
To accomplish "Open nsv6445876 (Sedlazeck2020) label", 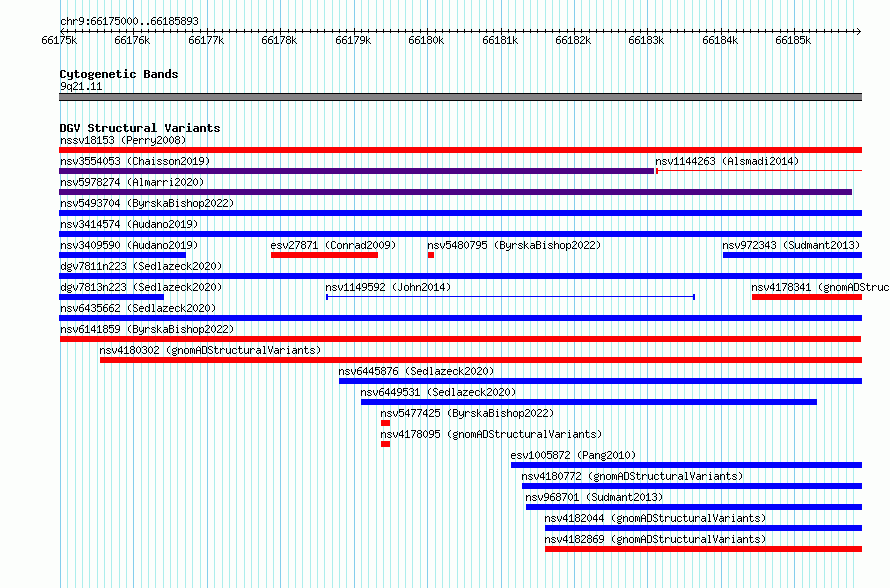I will (x=416, y=371).
